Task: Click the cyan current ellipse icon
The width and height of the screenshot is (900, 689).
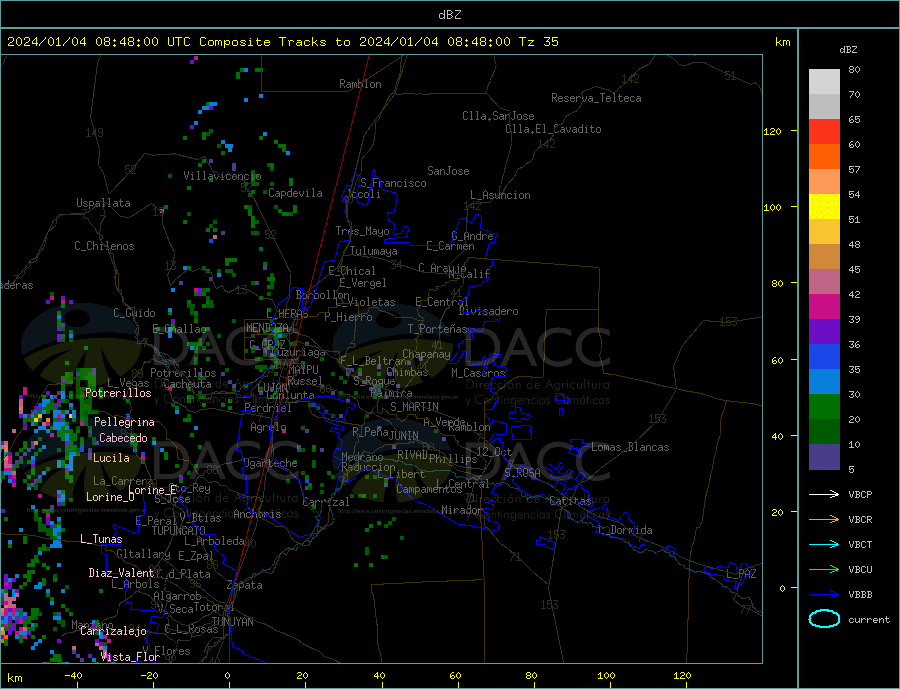Action: pyautogui.click(x=824, y=619)
